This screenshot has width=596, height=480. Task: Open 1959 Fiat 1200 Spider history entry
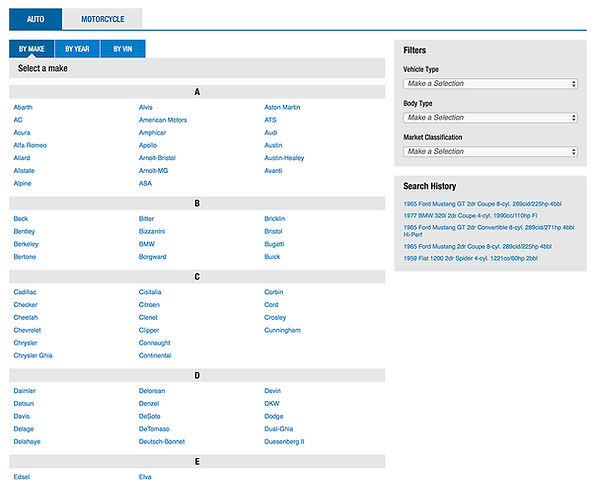[x=471, y=258]
